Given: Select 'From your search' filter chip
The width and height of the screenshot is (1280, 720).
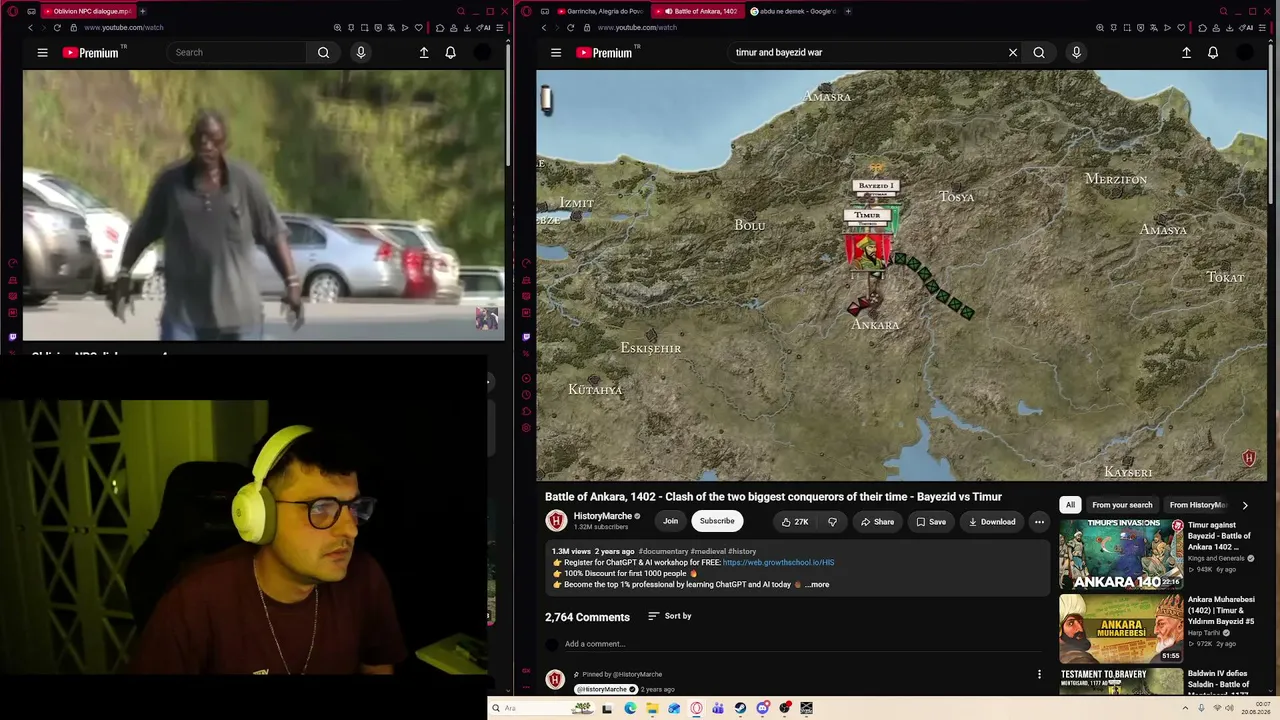Looking at the screenshot, I should [1122, 505].
